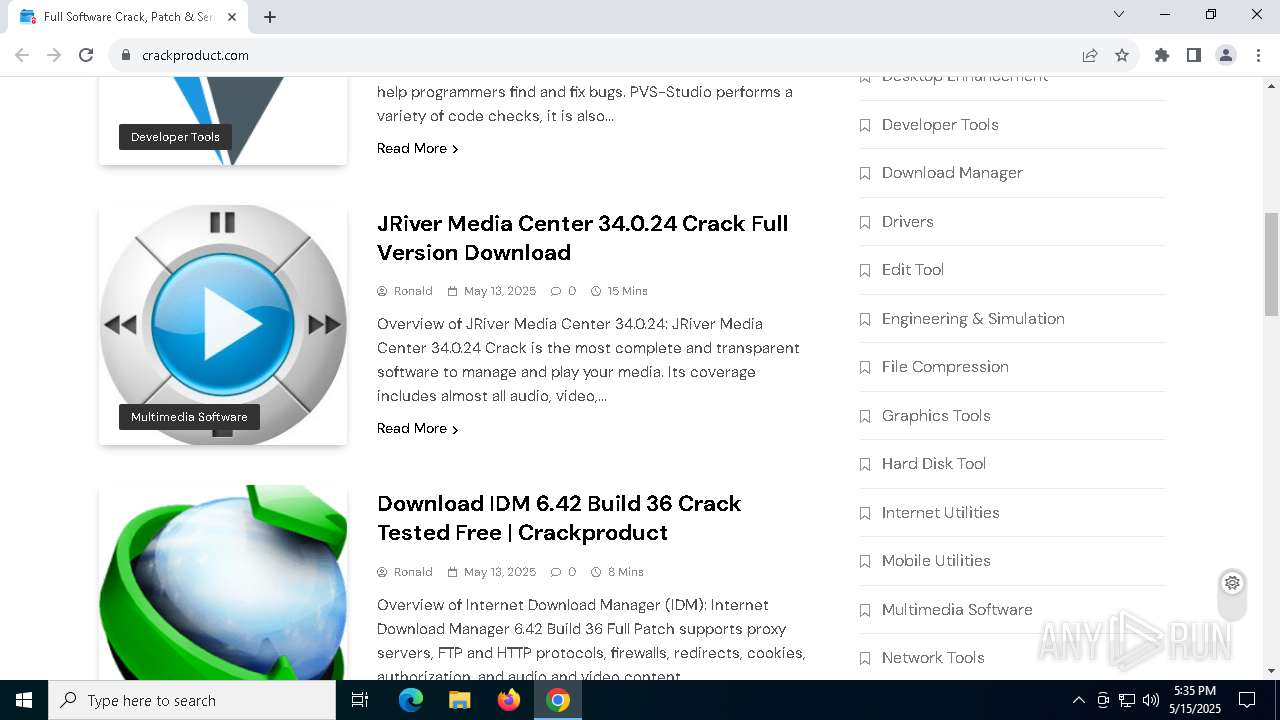This screenshot has height=720, width=1280.
Task: Open the floating settings gear widget
Action: [1232, 583]
